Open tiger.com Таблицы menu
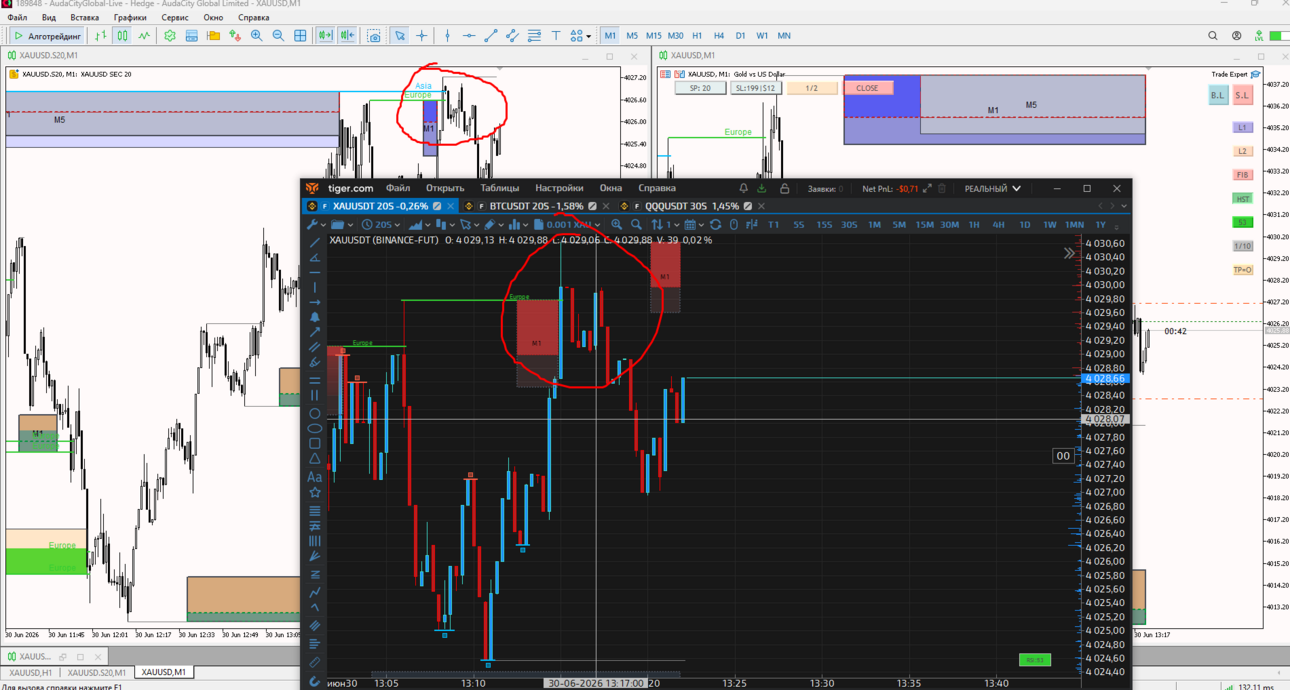Viewport: 1290px width, 690px height. [499, 188]
